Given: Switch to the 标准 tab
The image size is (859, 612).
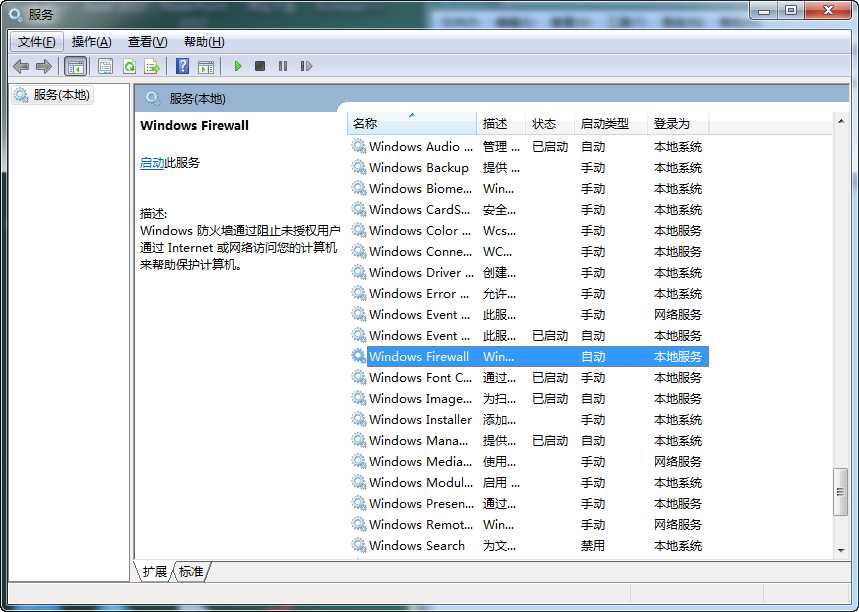Looking at the screenshot, I should pos(191,571).
